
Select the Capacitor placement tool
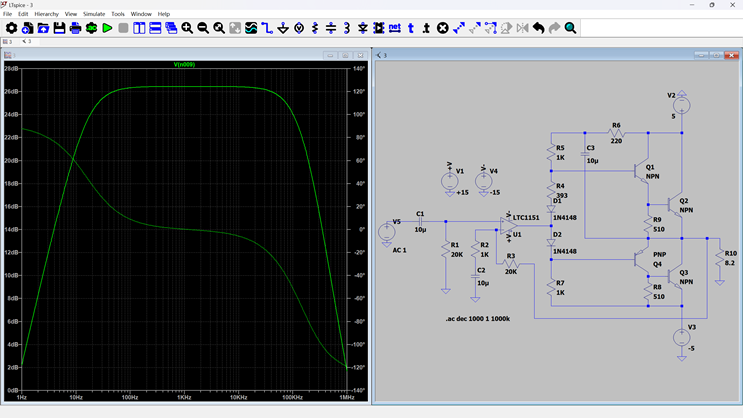point(331,28)
